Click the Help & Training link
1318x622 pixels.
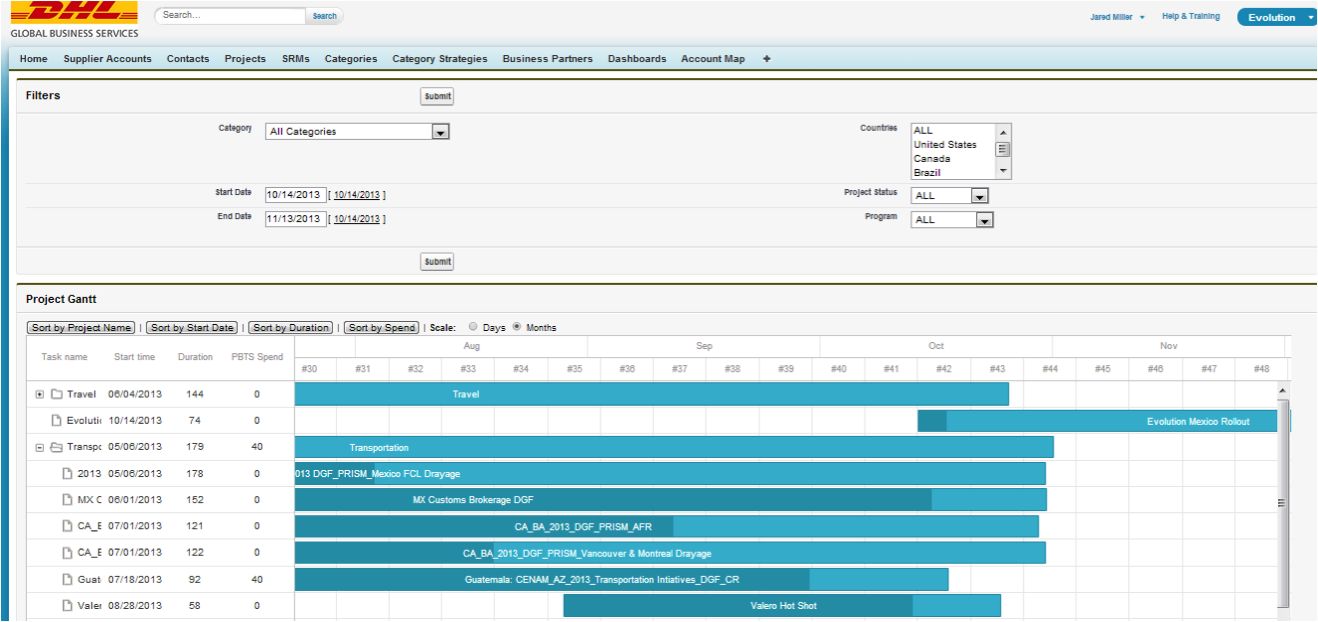[1191, 17]
